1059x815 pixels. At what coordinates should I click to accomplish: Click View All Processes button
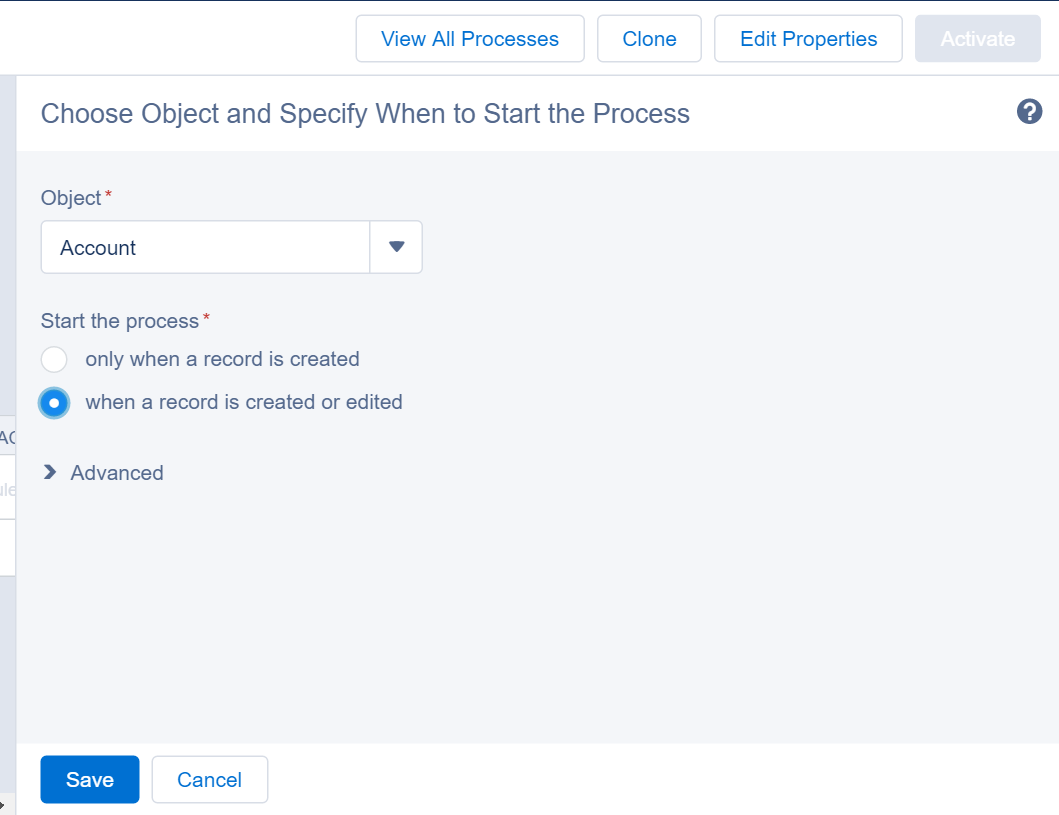(x=470, y=39)
